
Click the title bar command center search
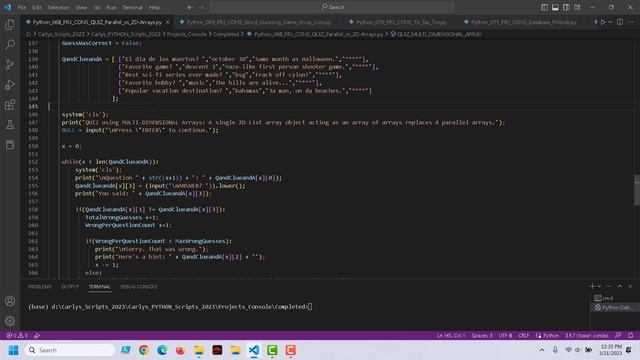point(332,7)
